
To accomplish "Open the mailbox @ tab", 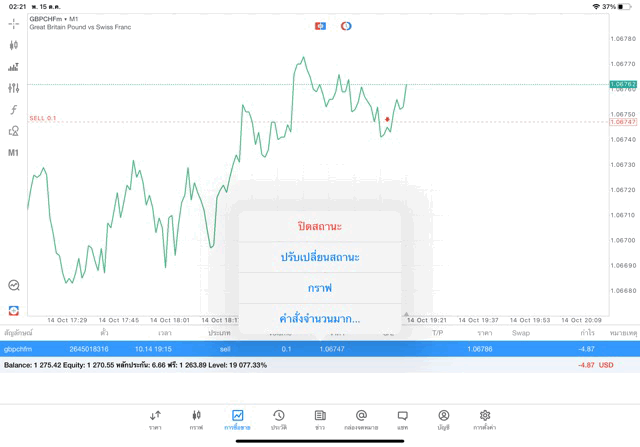I will 361,420.
